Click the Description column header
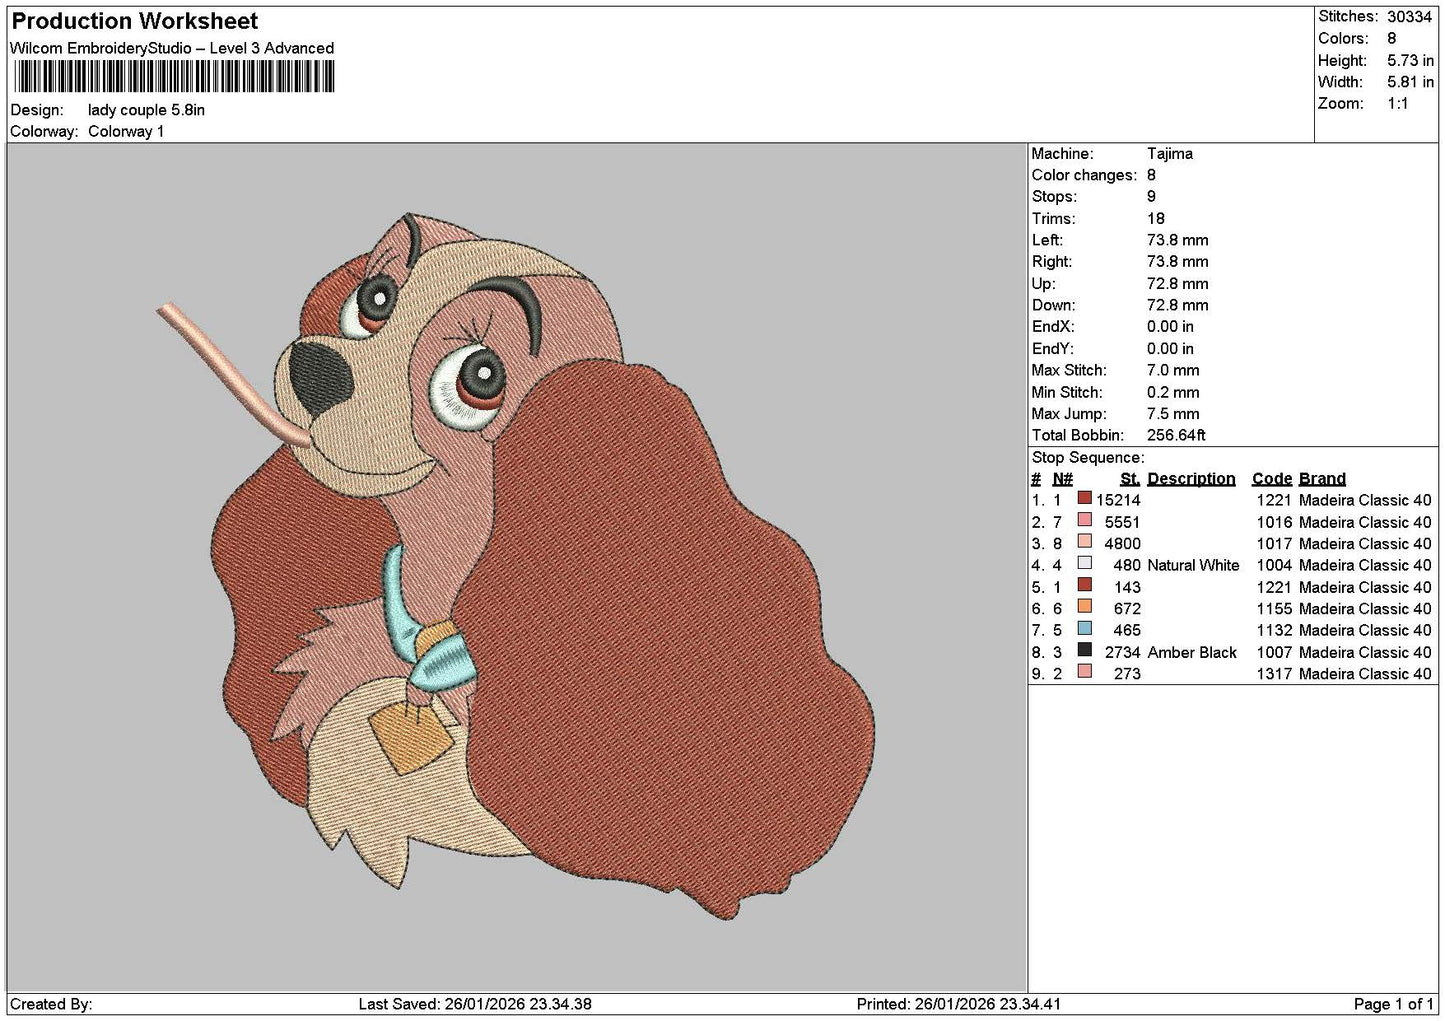The height and width of the screenshot is (1021, 1445). [x=1191, y=479]
